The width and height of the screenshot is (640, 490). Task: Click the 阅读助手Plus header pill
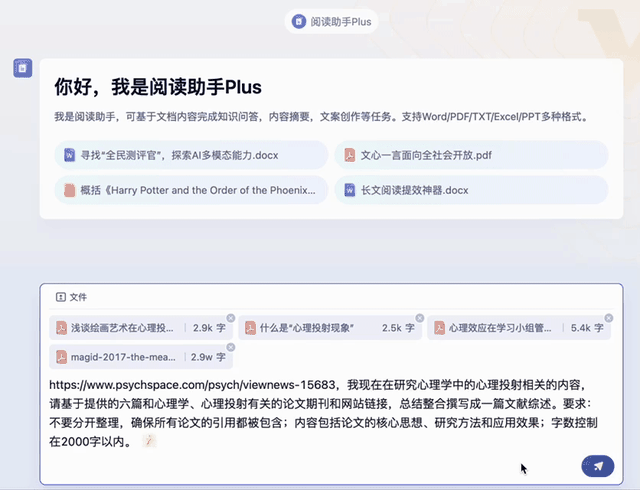pos(331,21)
